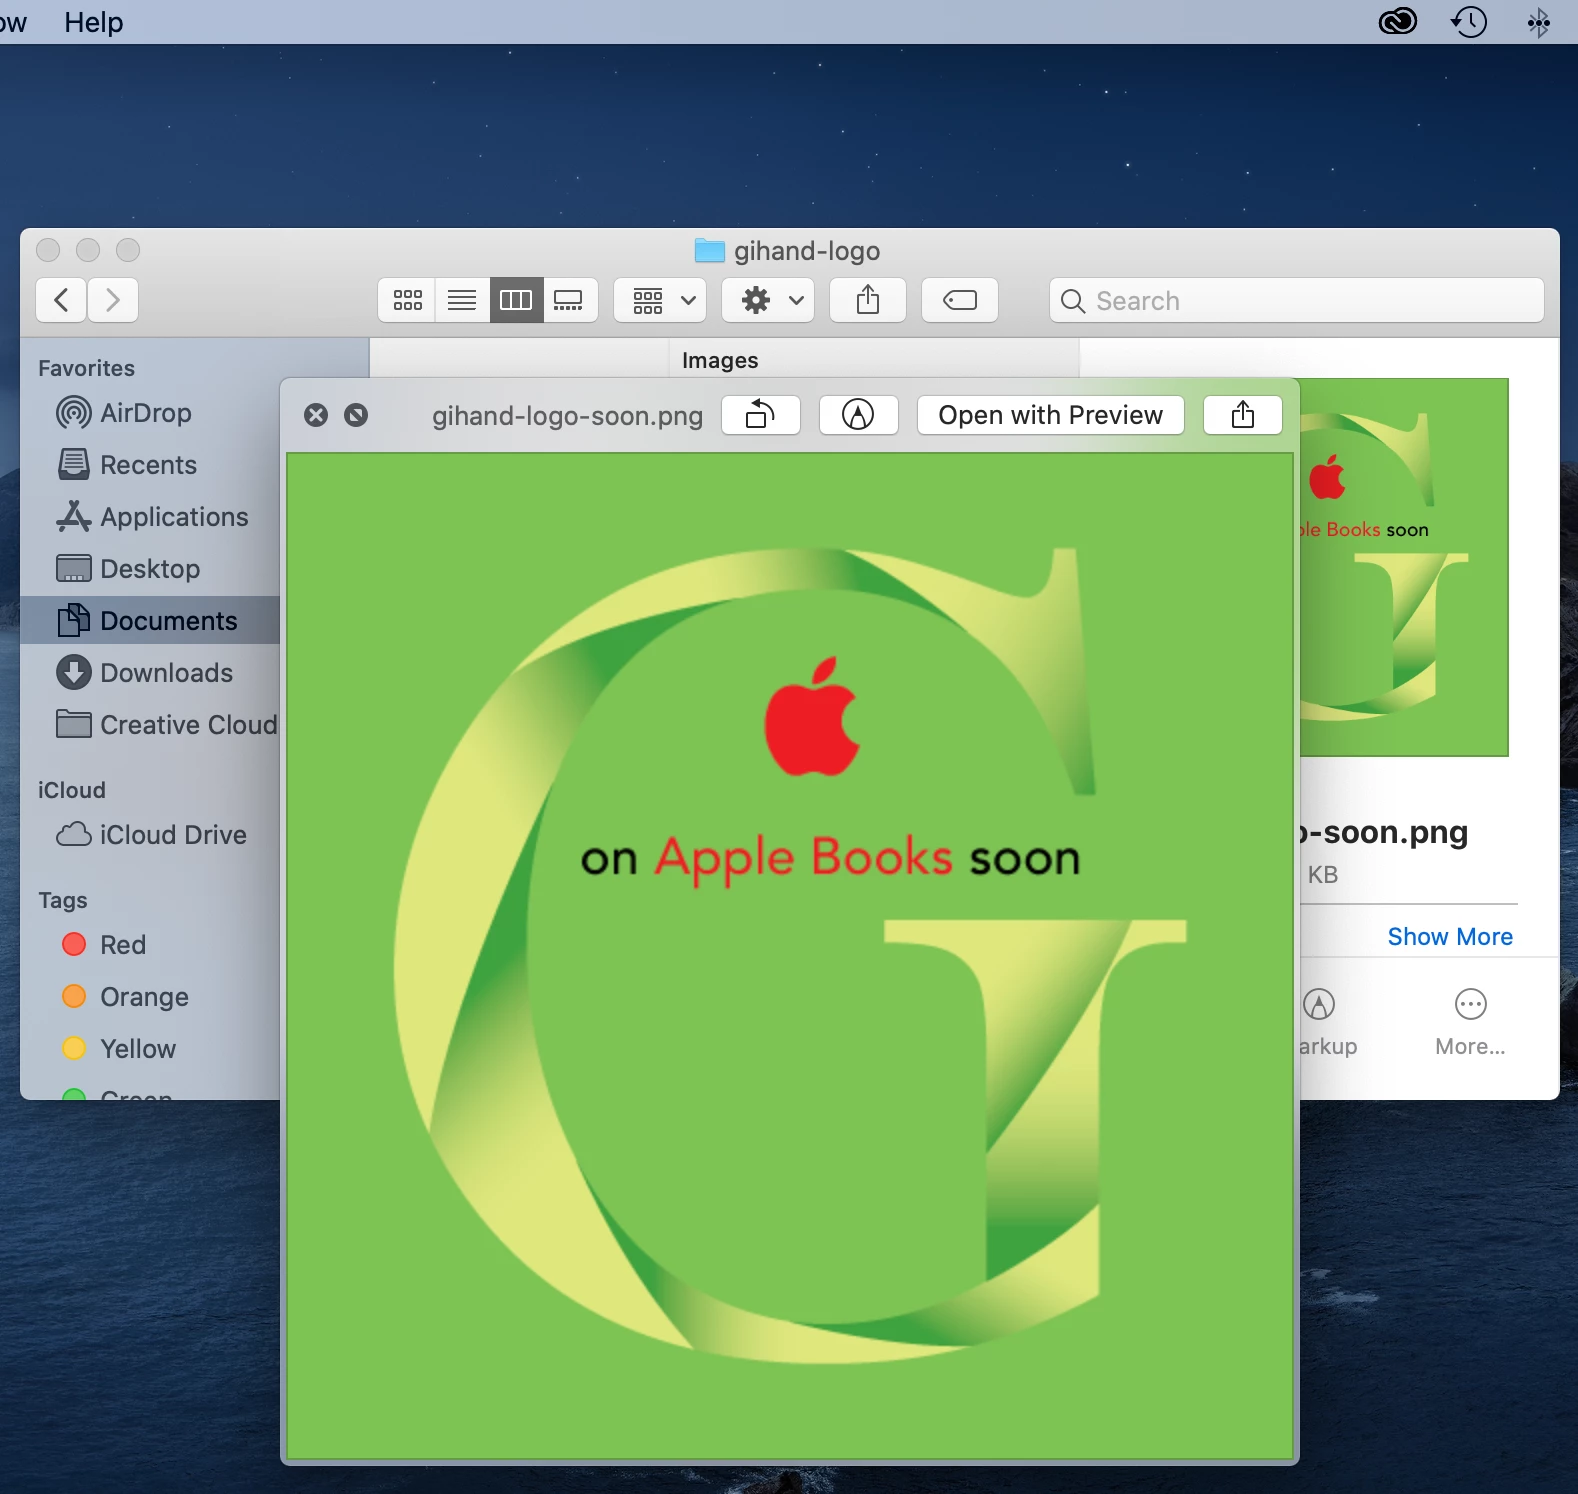
Task: Click the Edit Tags toolbar button
Action: pos(960,300)
